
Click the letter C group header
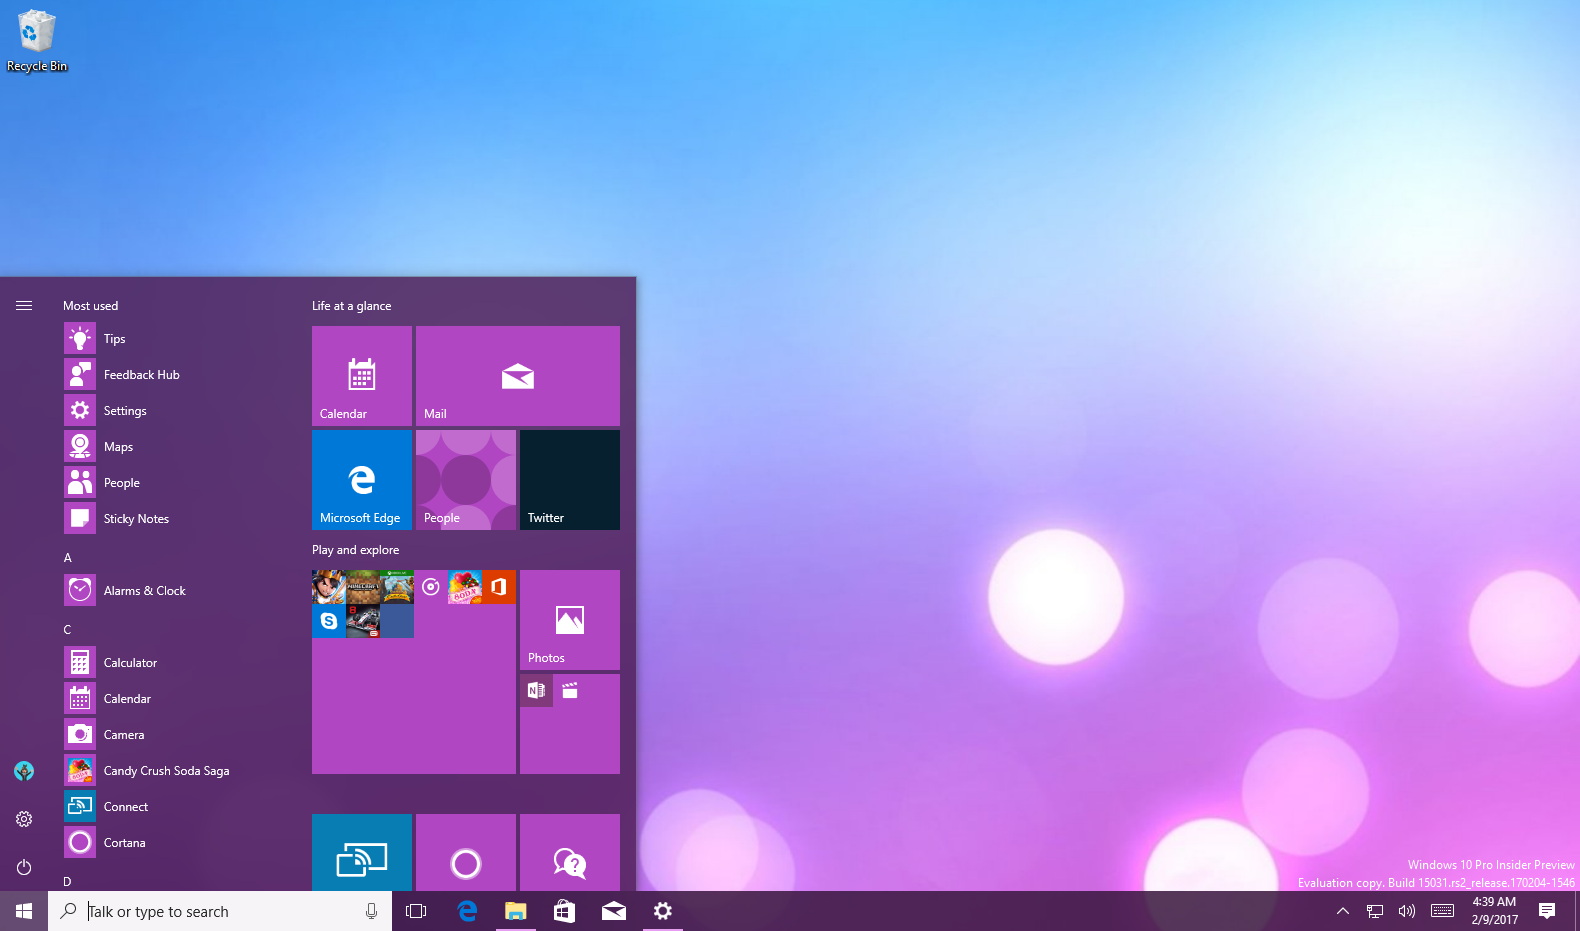click(x=68, y=630)
